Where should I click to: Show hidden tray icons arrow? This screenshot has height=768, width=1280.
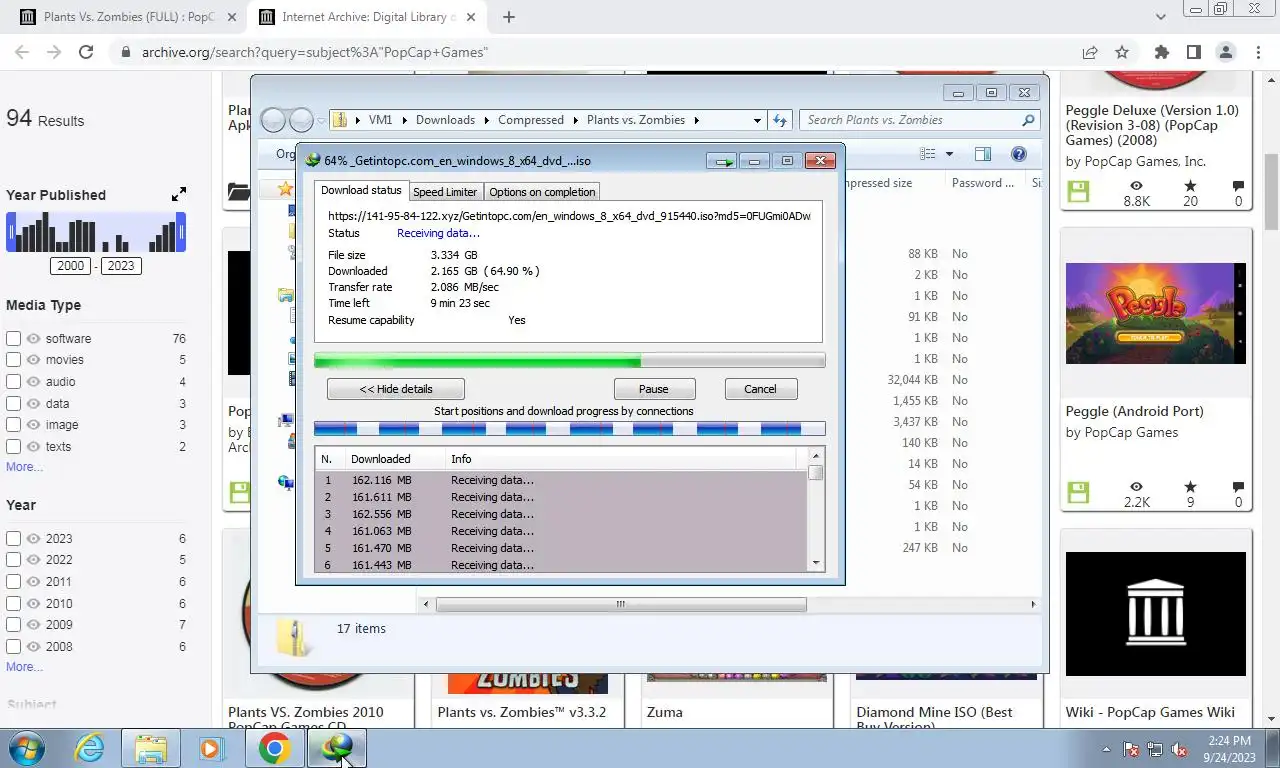pyautogui.click(x=1106, y=749)
